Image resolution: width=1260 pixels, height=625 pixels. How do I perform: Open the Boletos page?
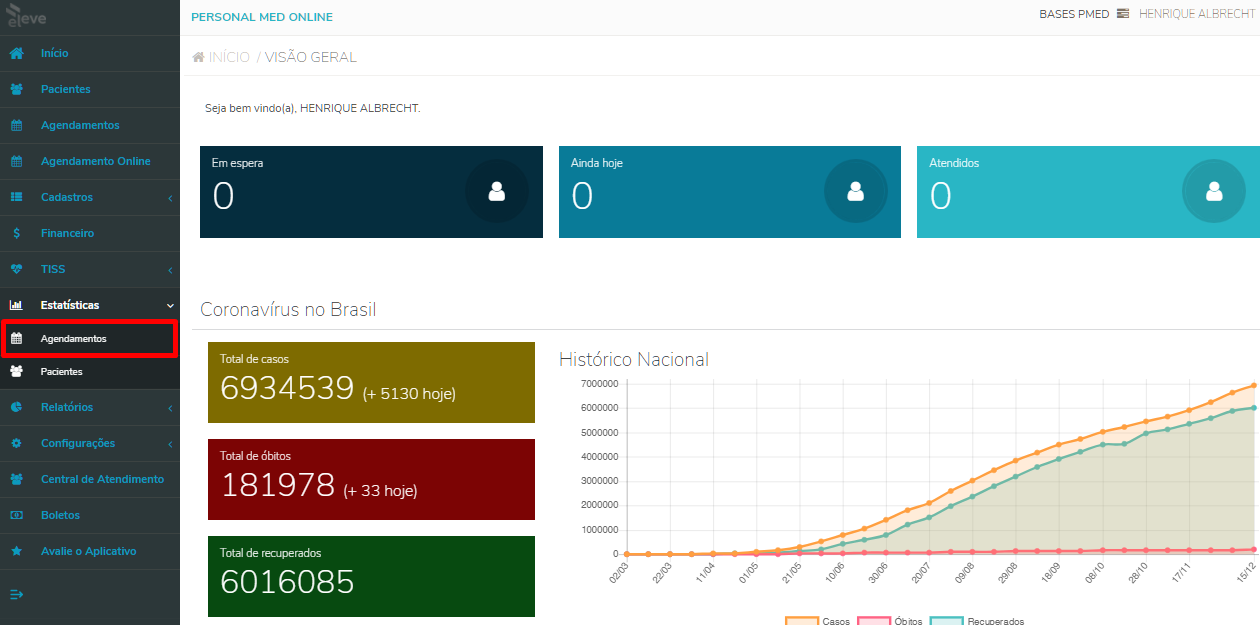pos(90,515)
